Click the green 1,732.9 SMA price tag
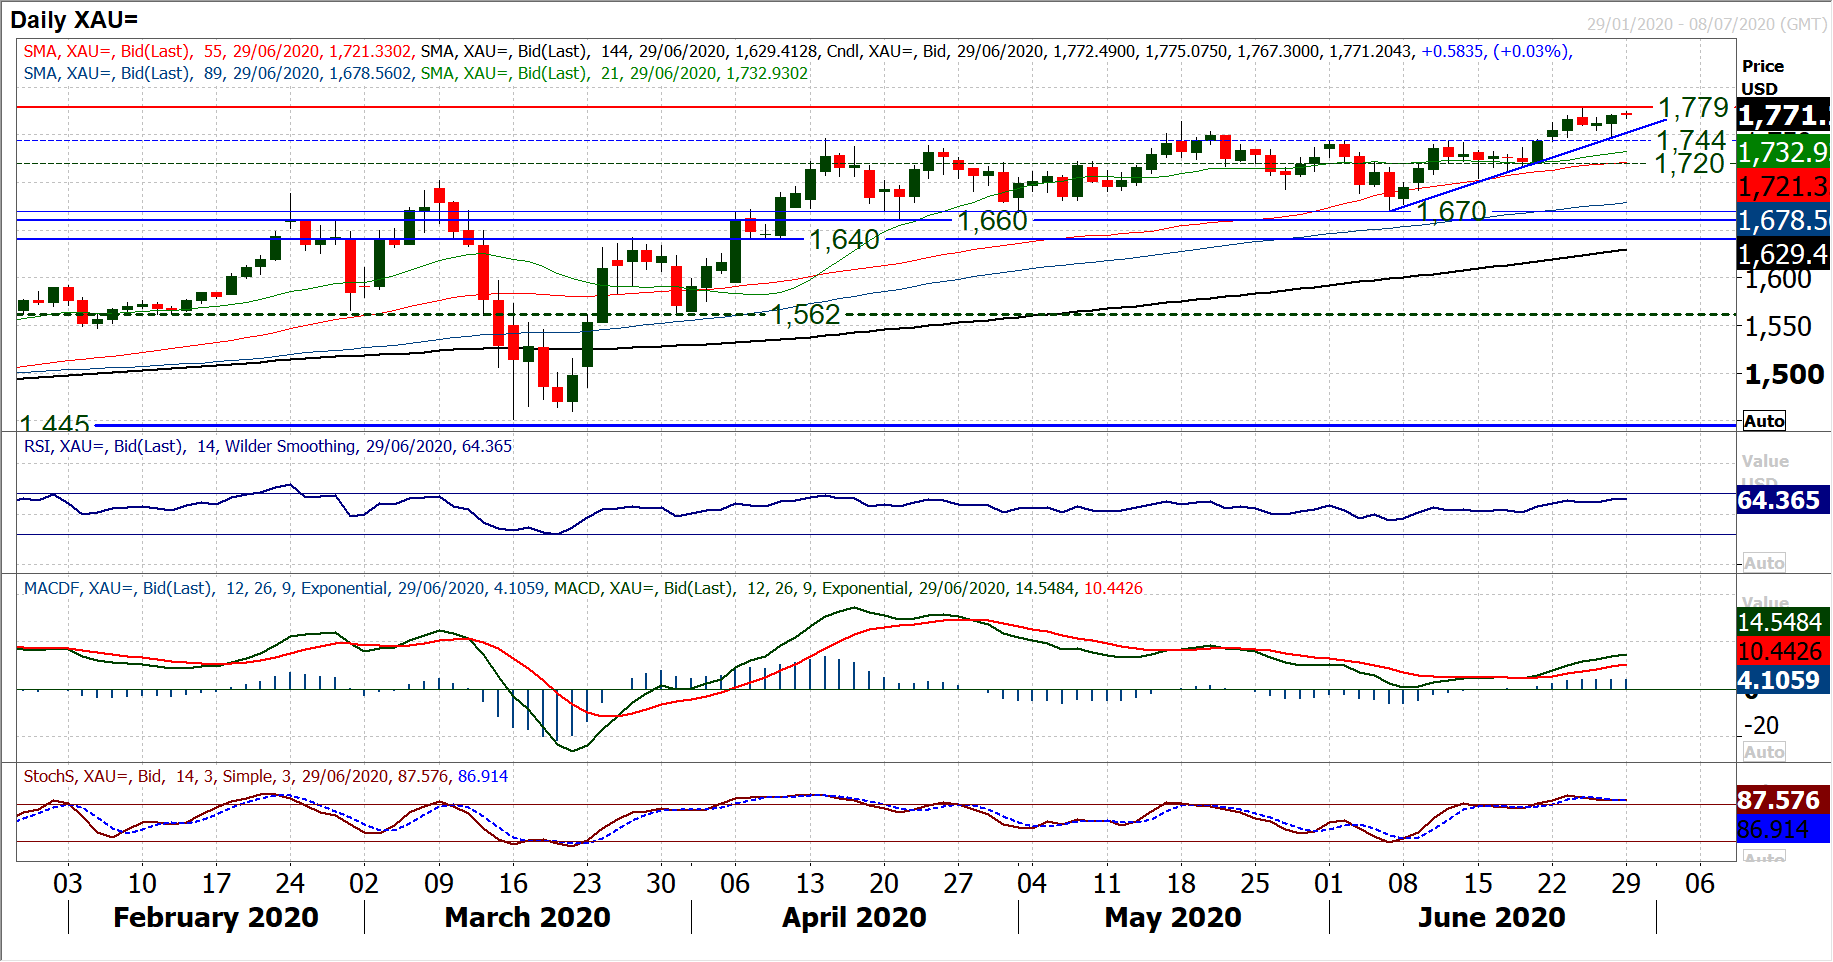Screen dimensions: 1833x962 pyautogui.click(x=1782, y=152)
